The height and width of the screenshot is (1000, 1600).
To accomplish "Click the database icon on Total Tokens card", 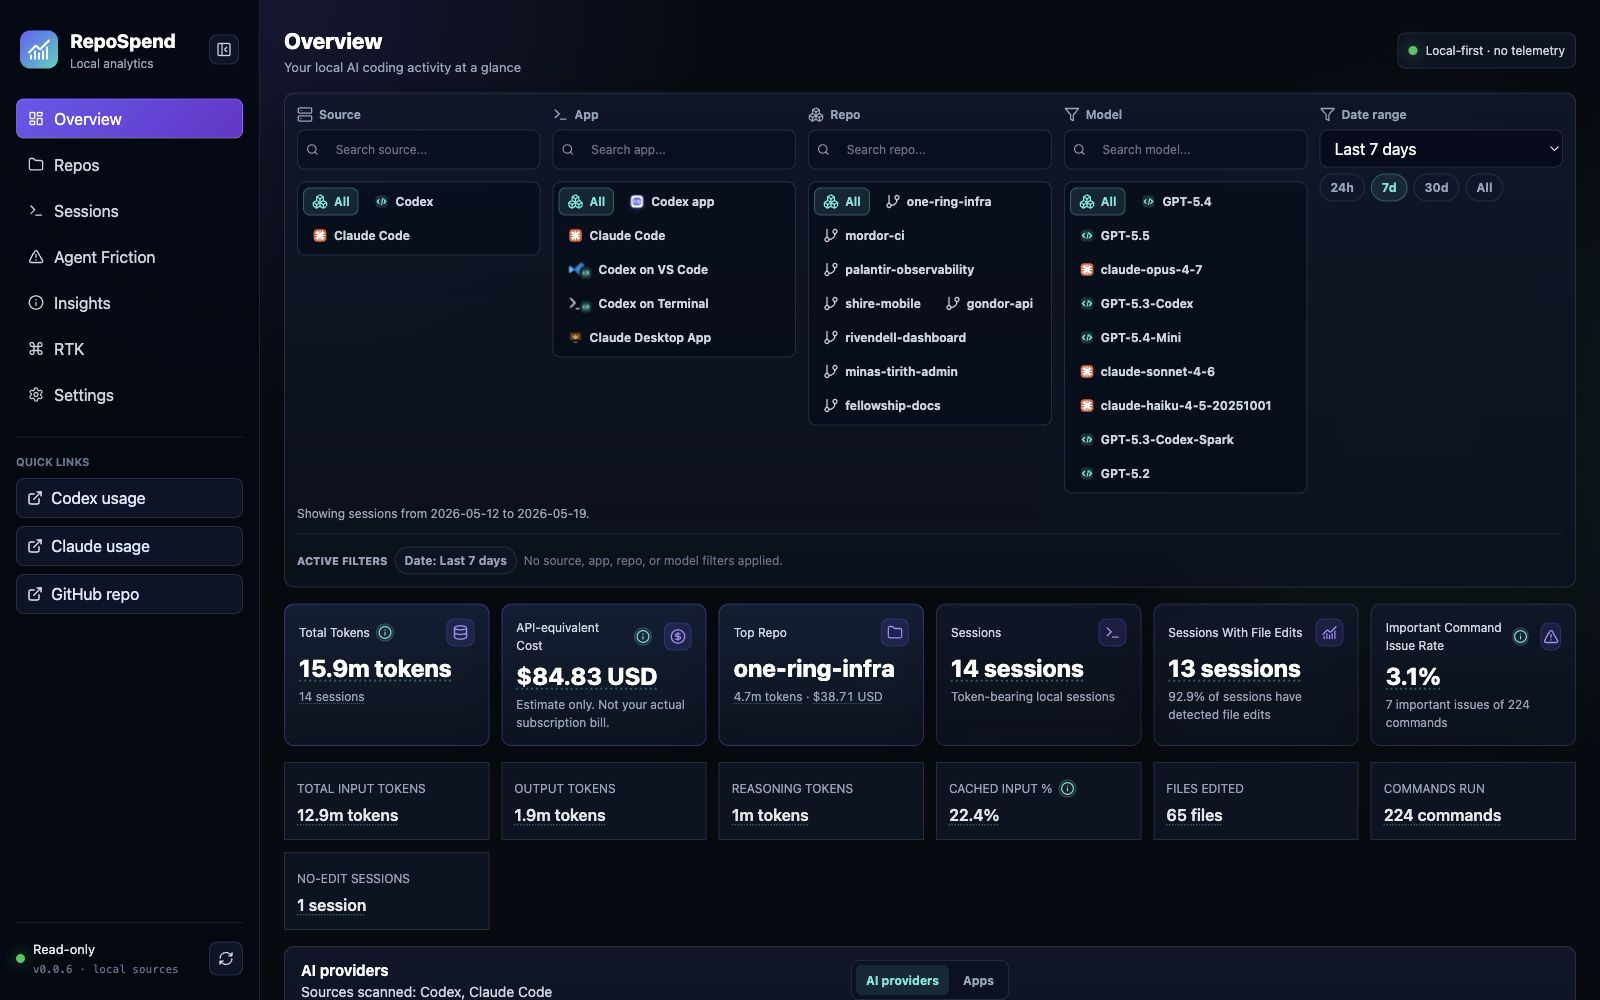I will pos(460,632).
